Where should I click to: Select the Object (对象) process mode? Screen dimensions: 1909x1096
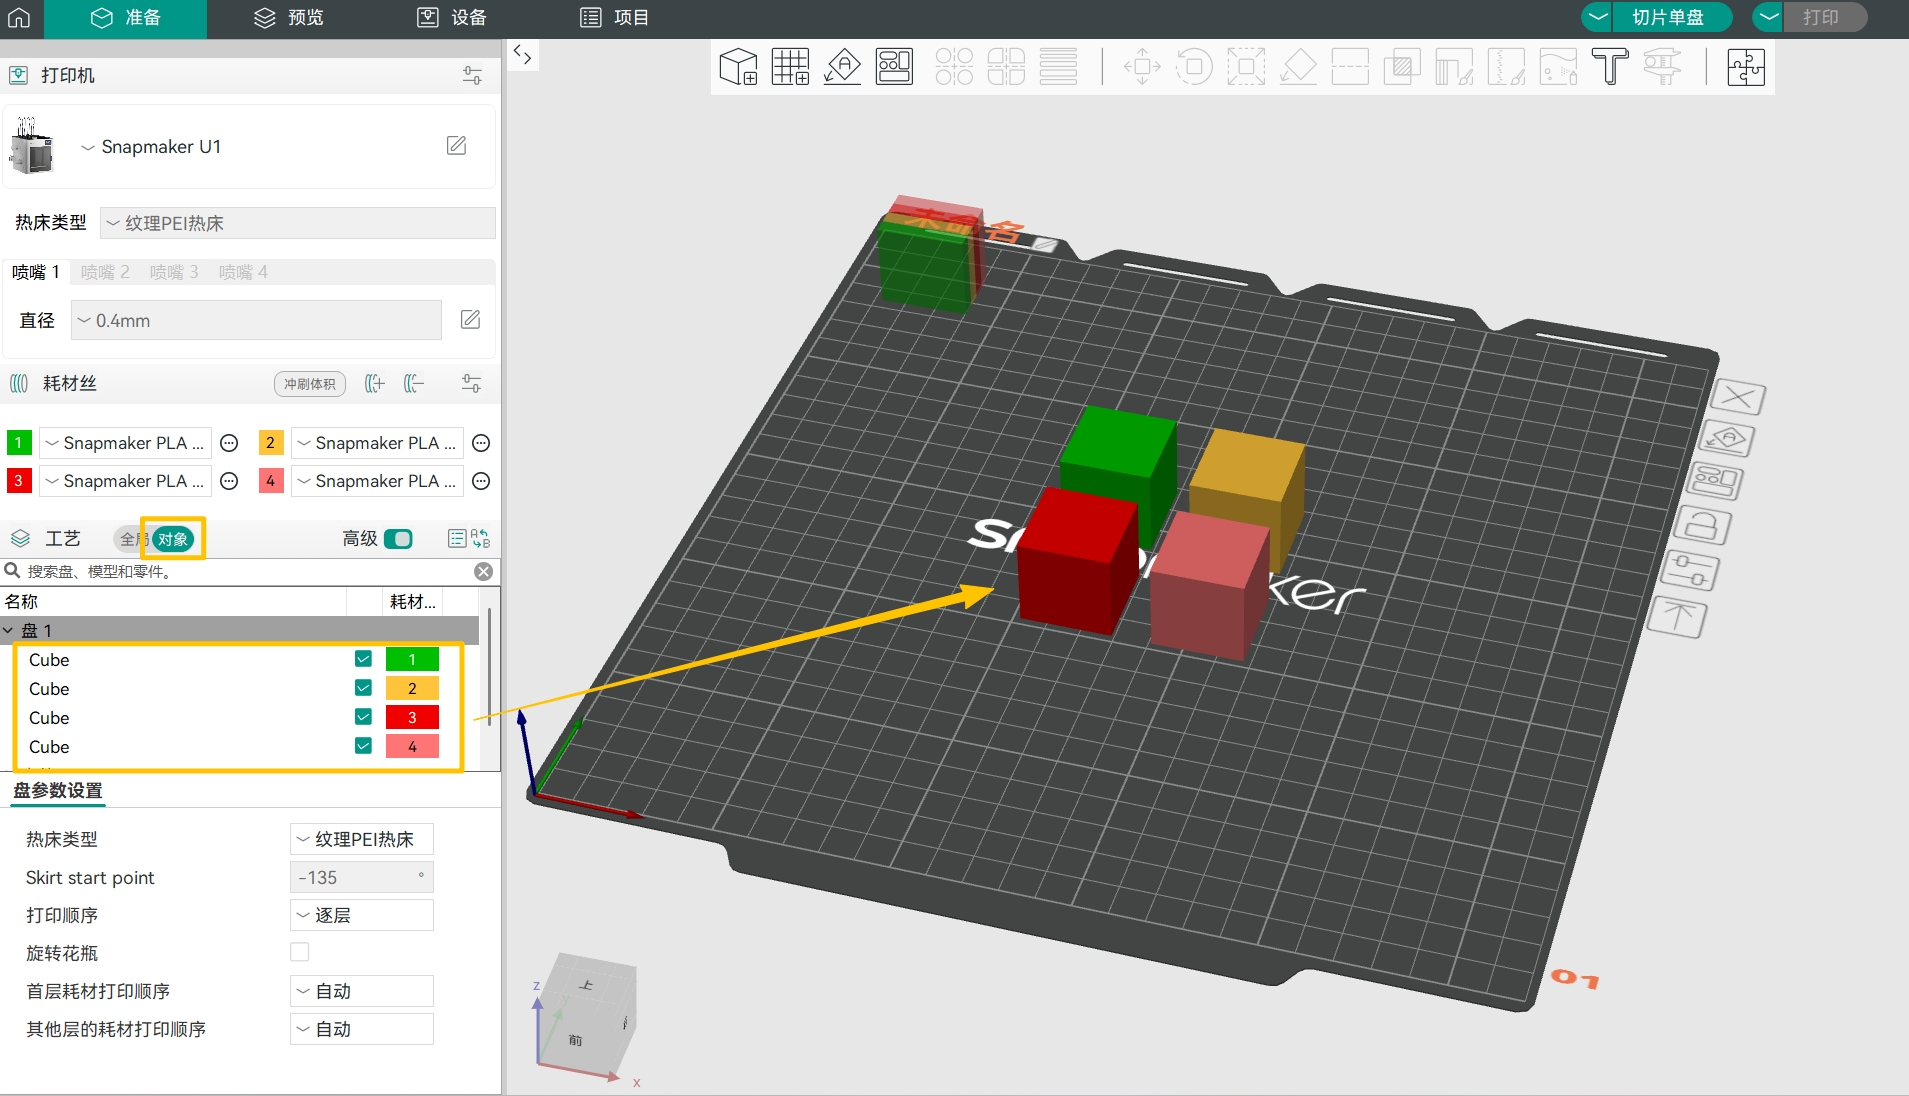tap(173, 539)
